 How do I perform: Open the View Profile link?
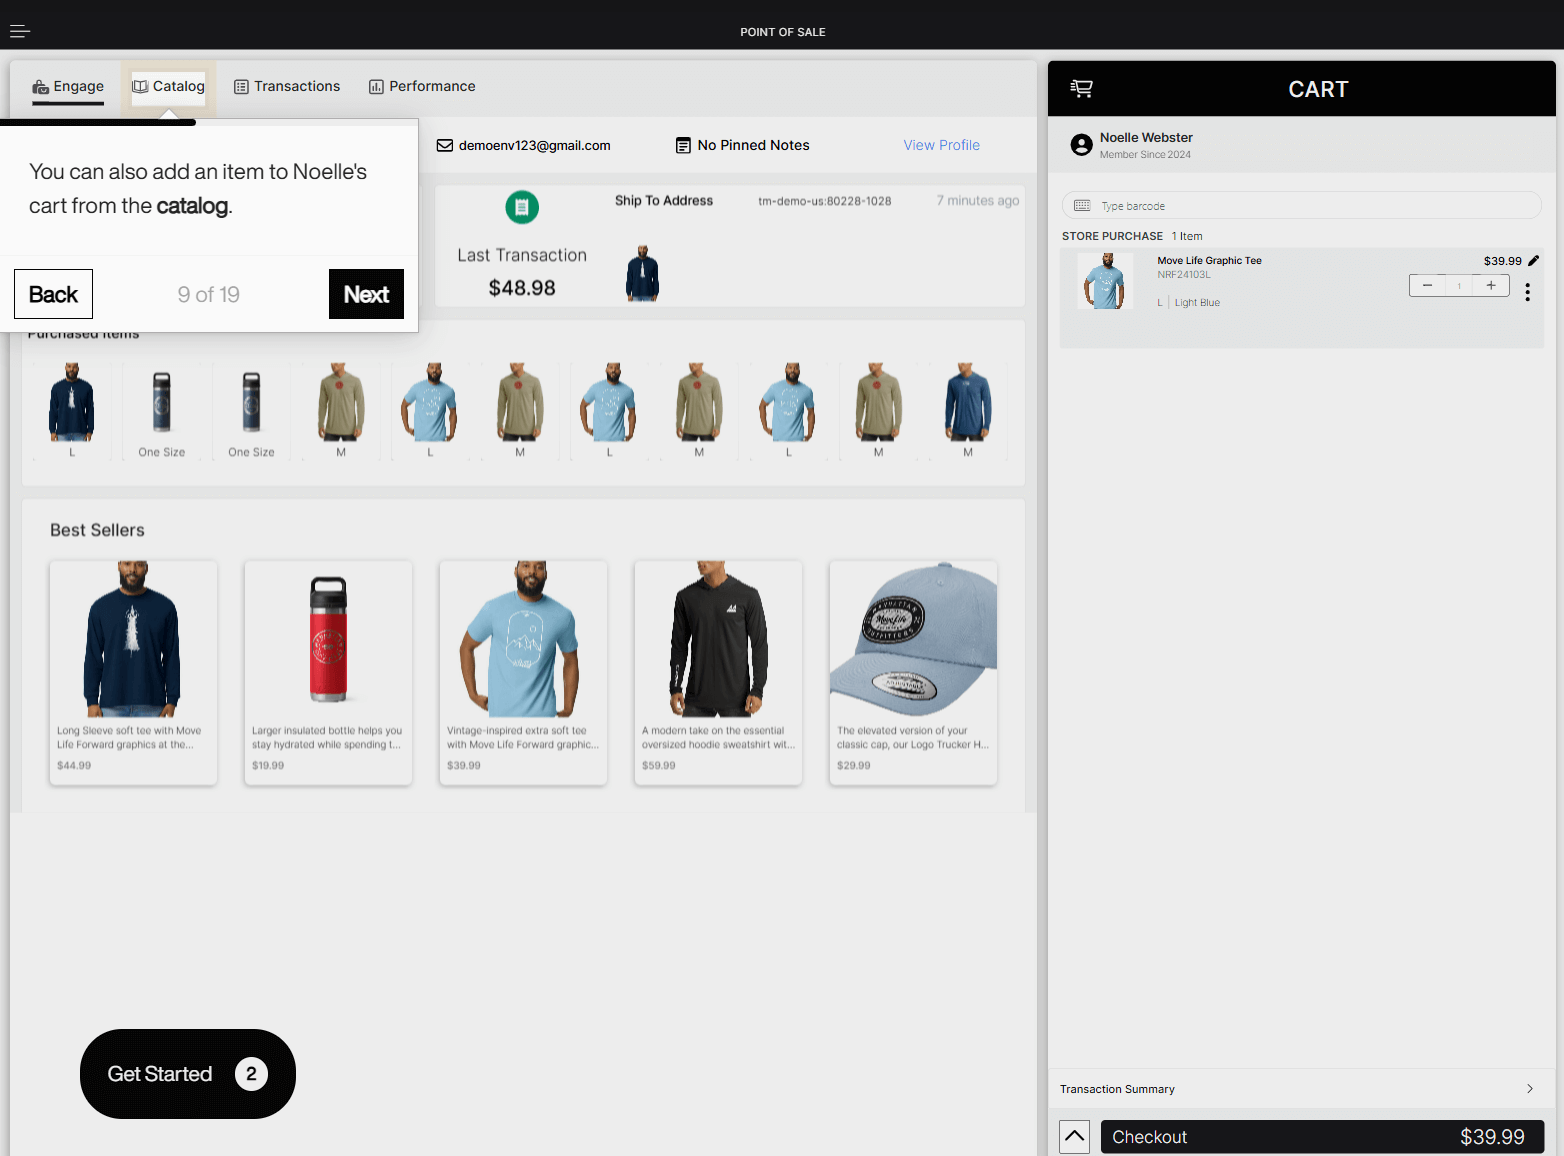(x=941, y=145)
